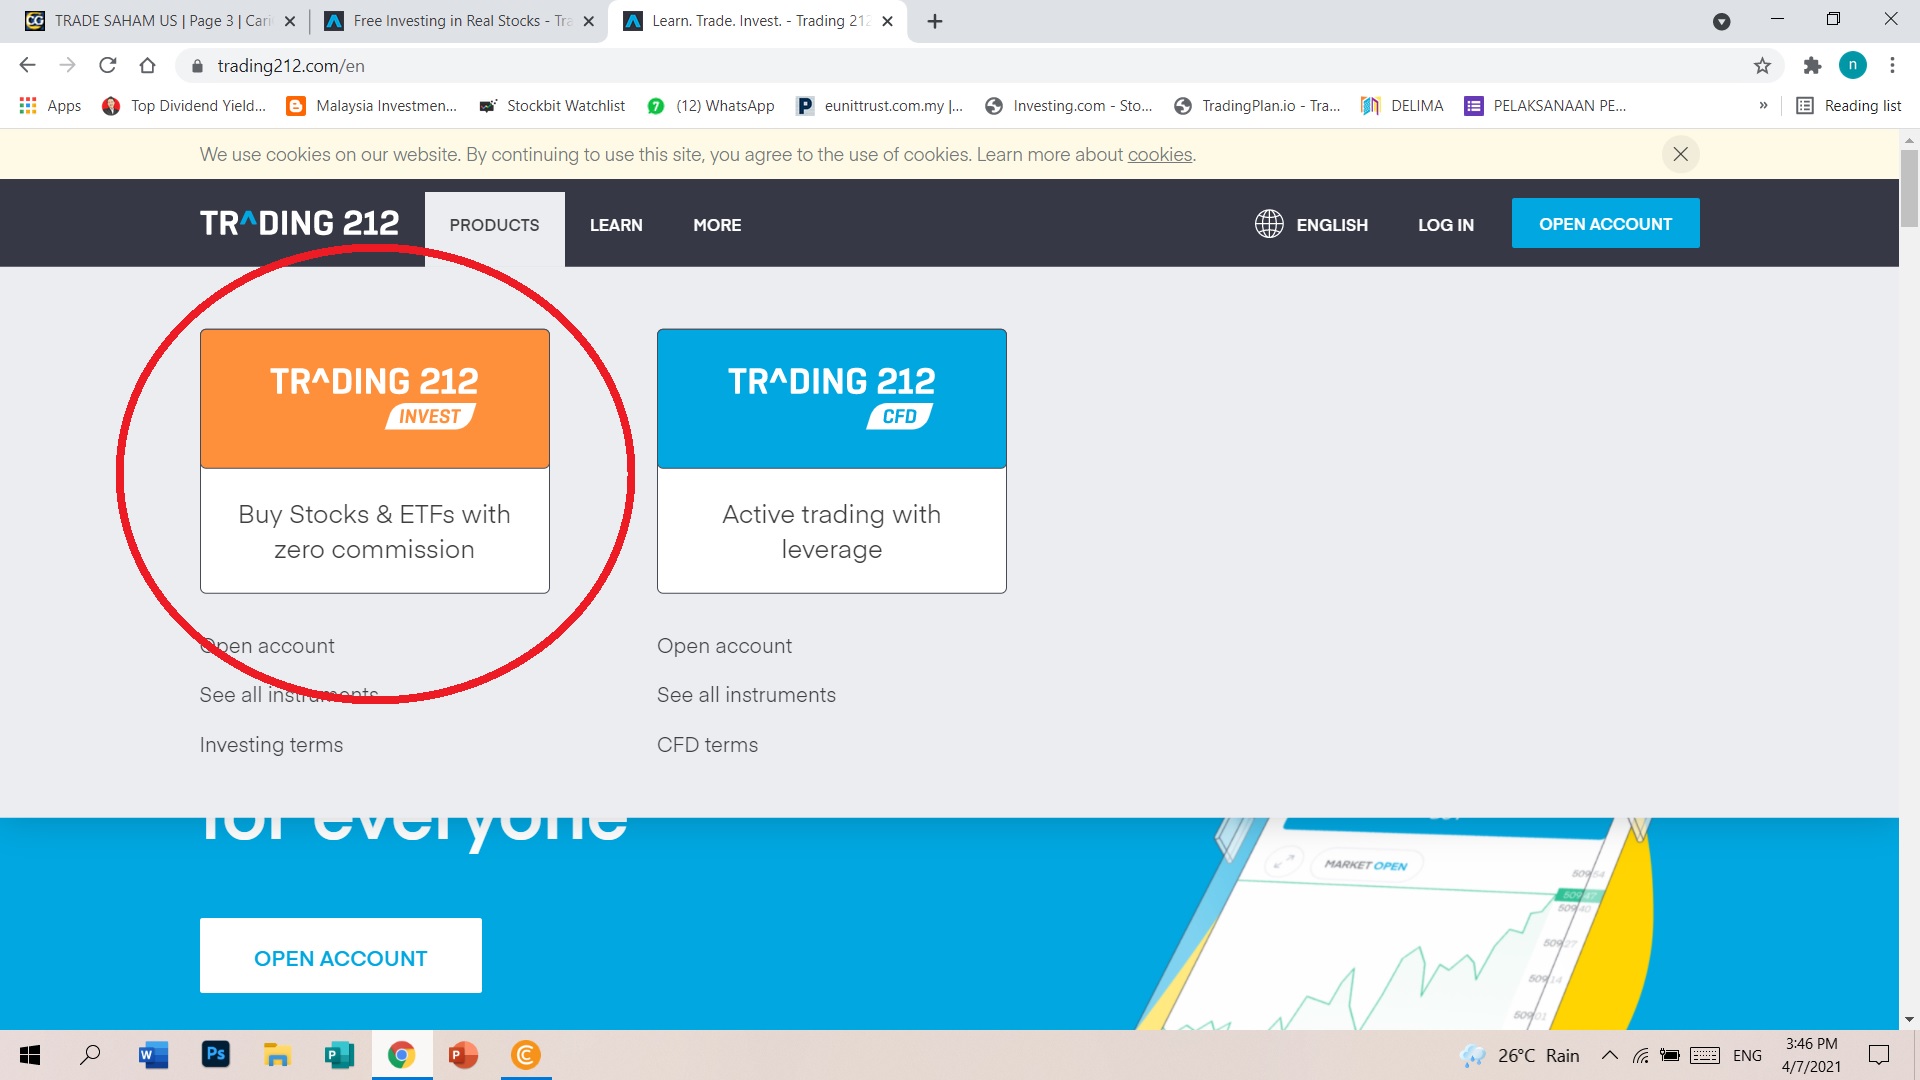
Task: Open the MORE menu
Action: tap(717, 225)
